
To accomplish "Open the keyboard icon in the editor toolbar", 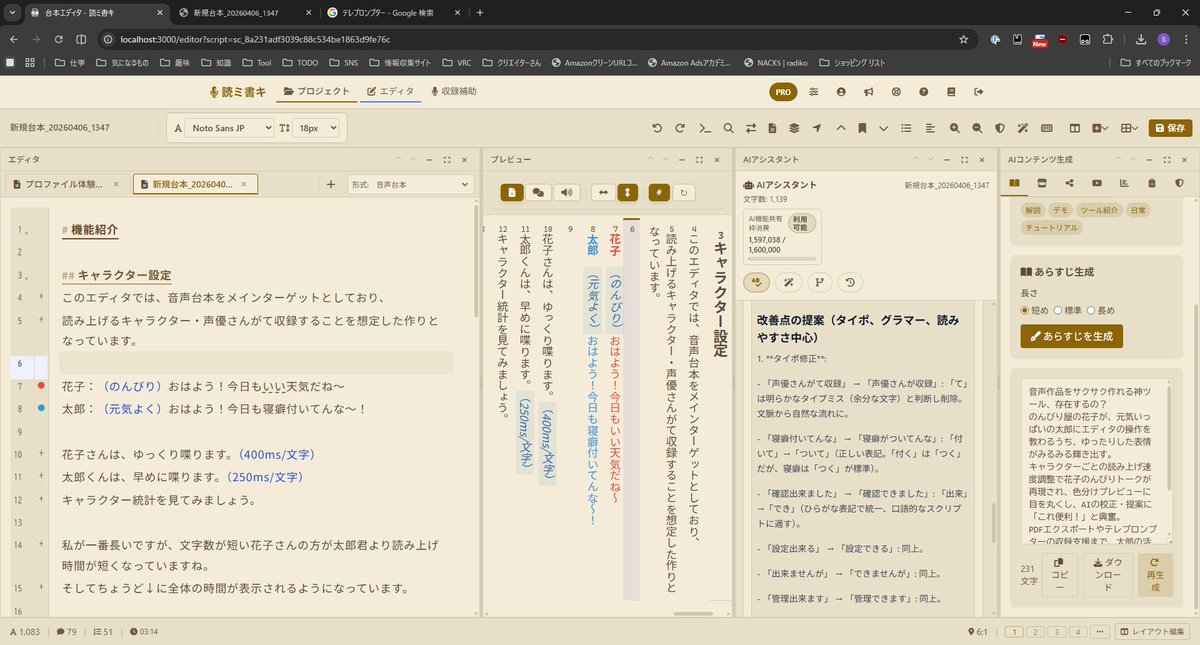I will pyautogui.click(x=1046, y=128).
